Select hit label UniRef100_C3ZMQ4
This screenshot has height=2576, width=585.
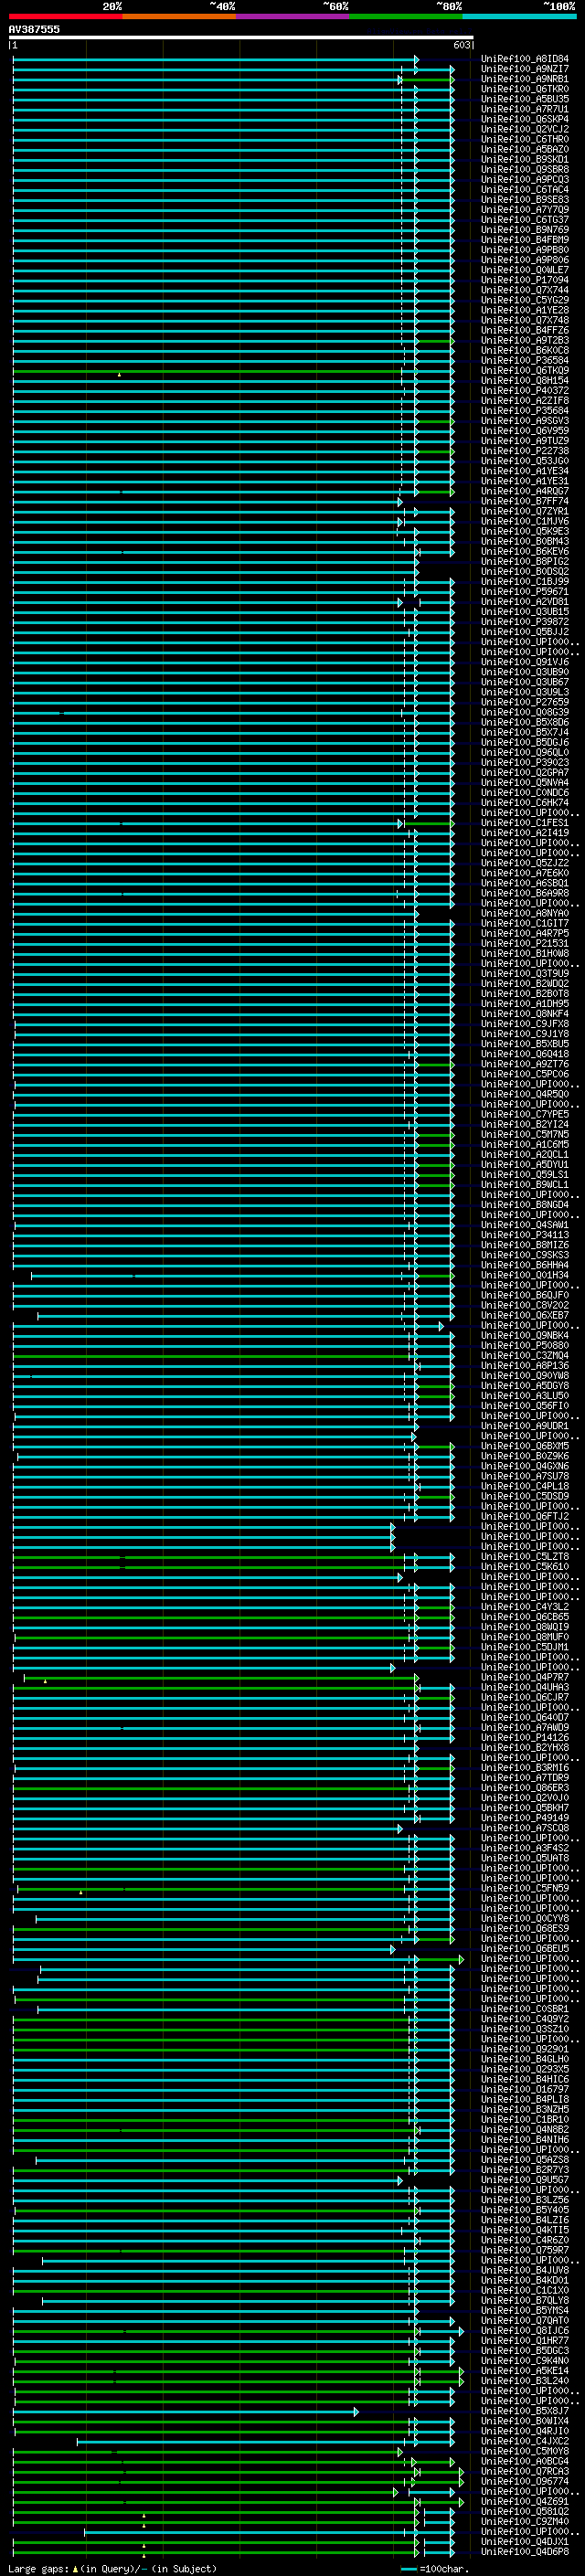click(525, 1355)
